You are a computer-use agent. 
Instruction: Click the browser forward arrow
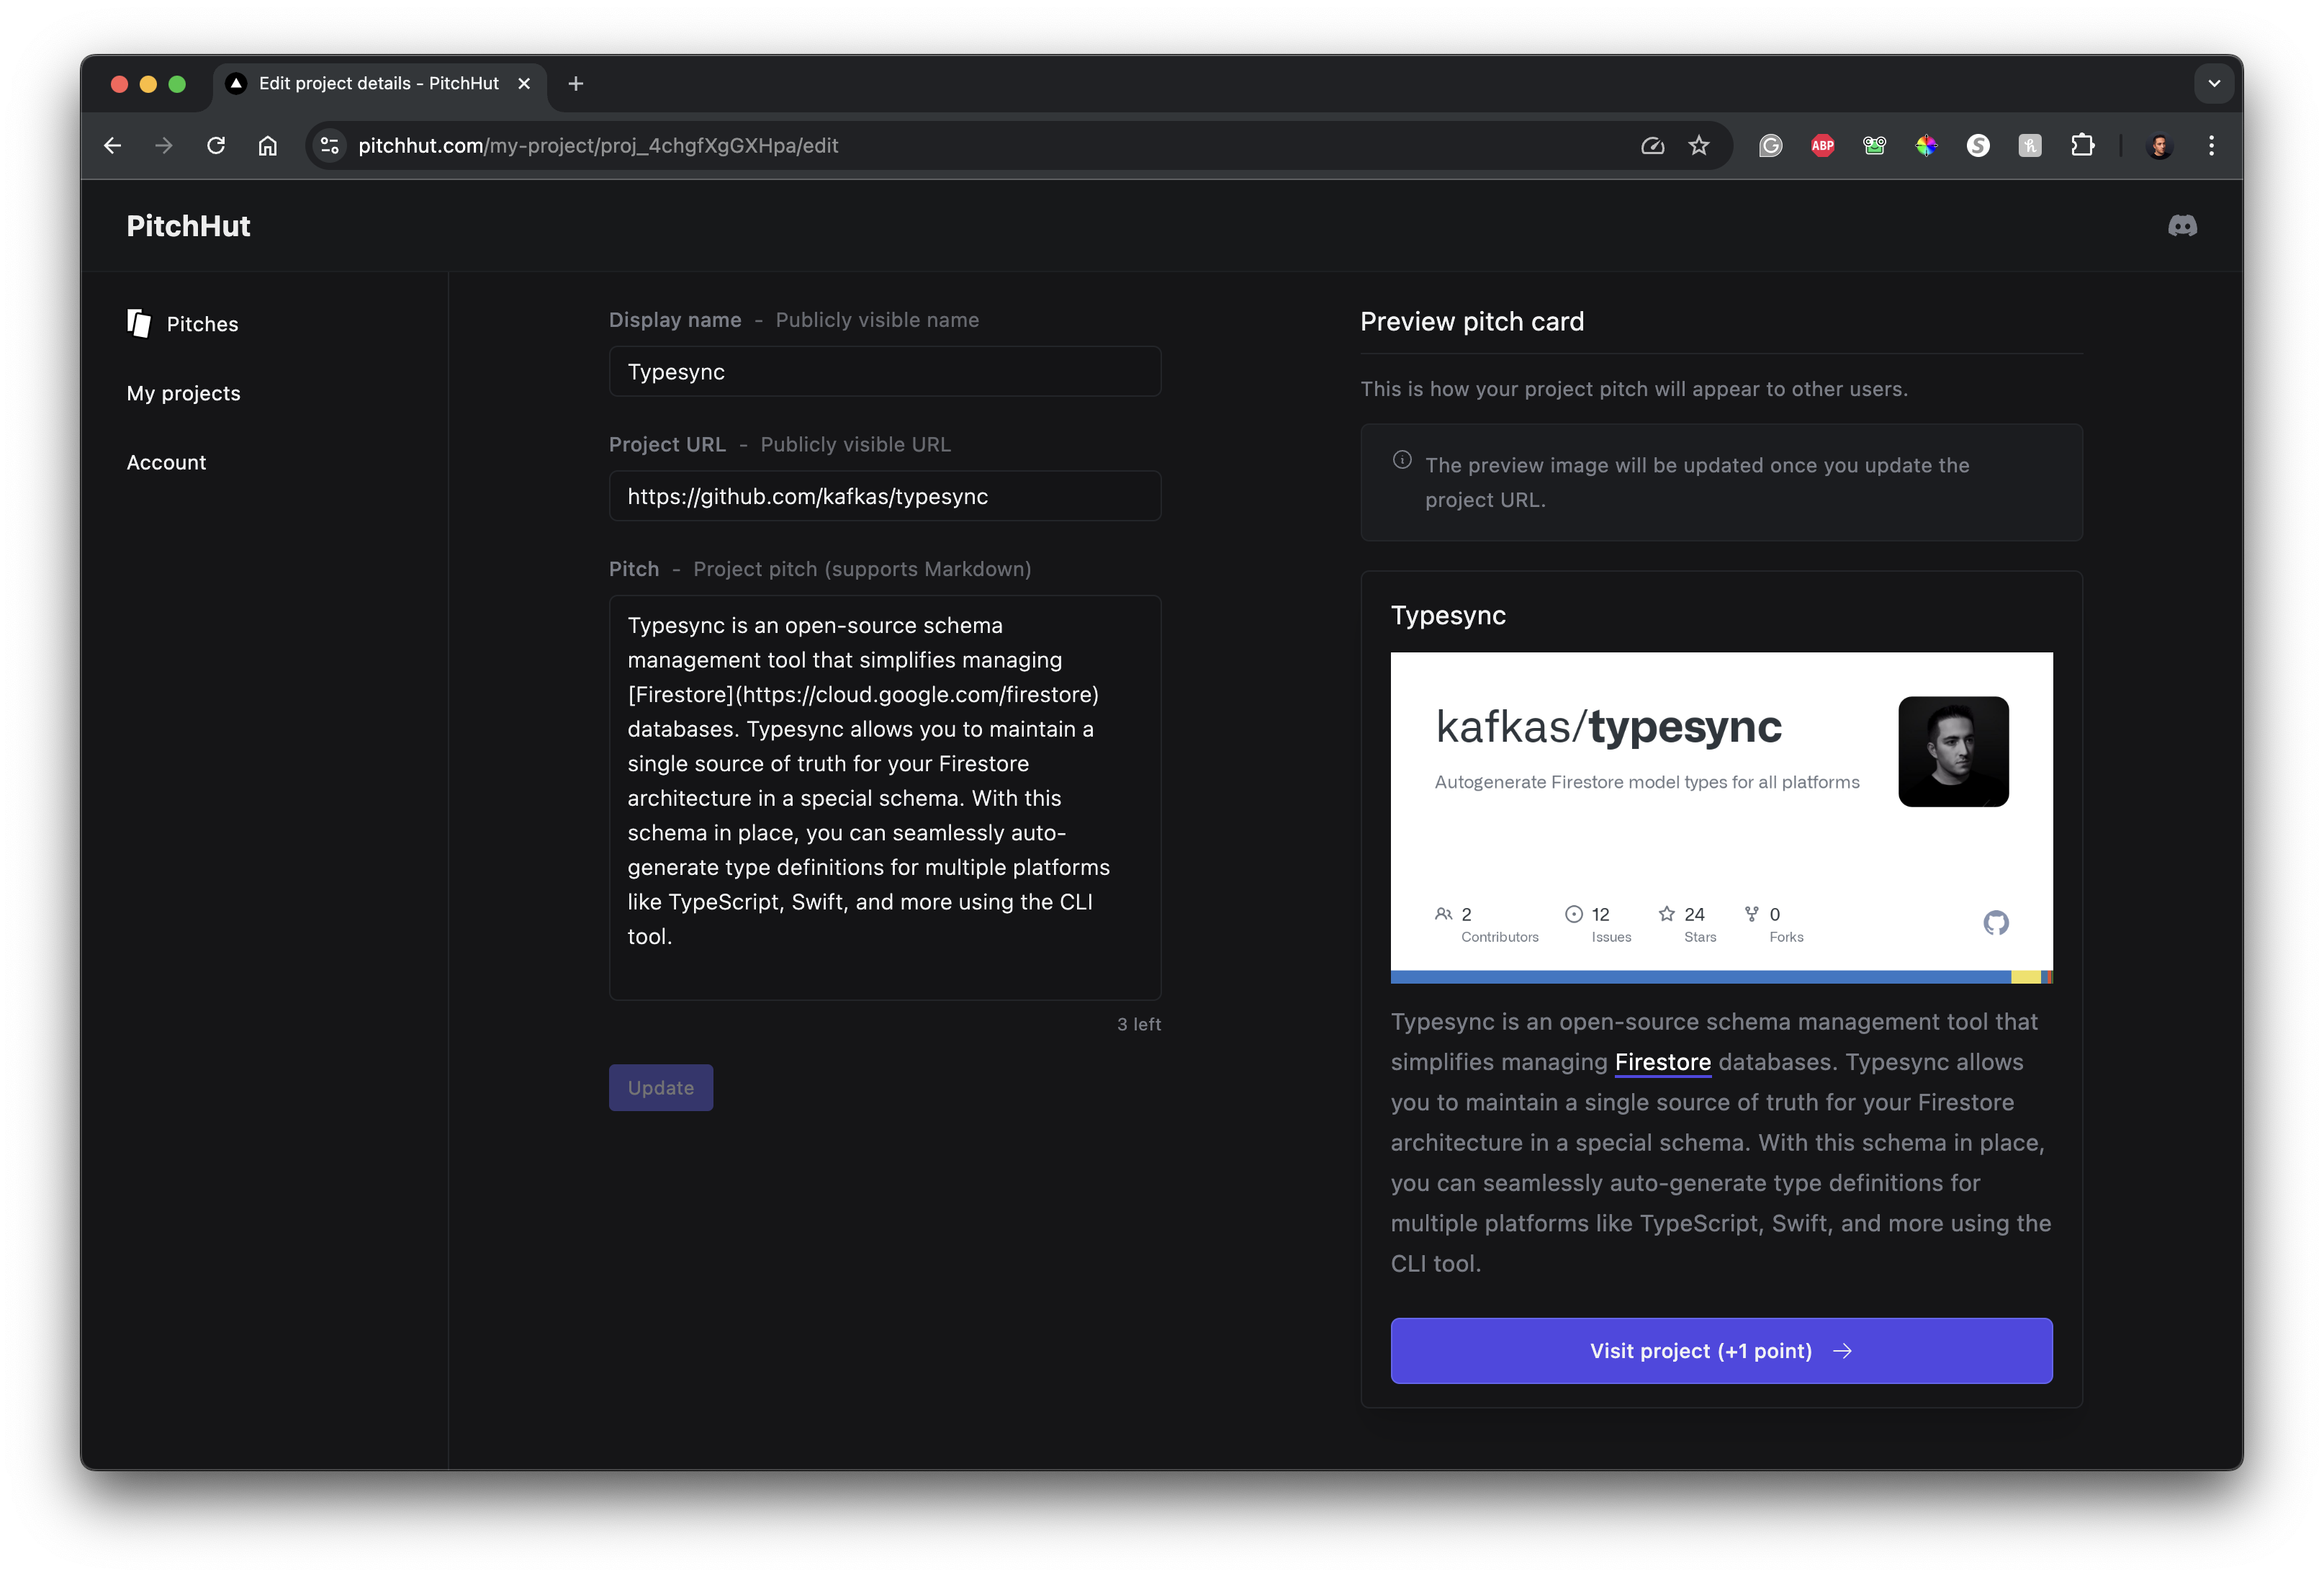click(164, 146)
